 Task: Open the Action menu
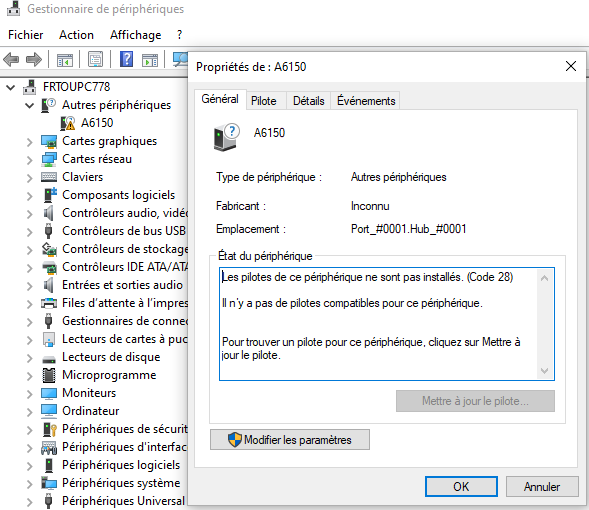tap(76, 35)
